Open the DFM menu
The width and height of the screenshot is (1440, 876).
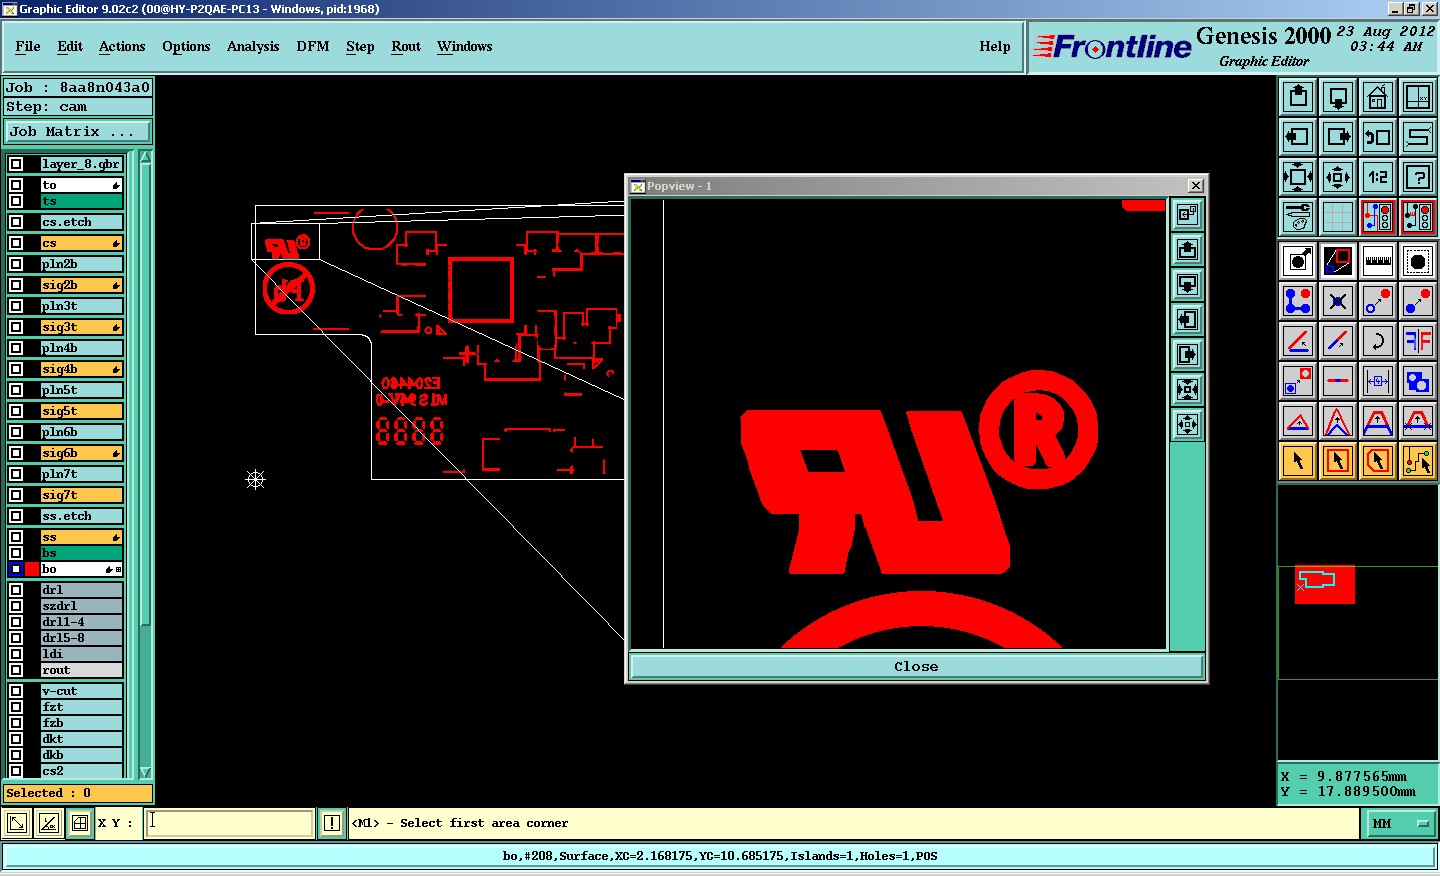pos(313,46)
